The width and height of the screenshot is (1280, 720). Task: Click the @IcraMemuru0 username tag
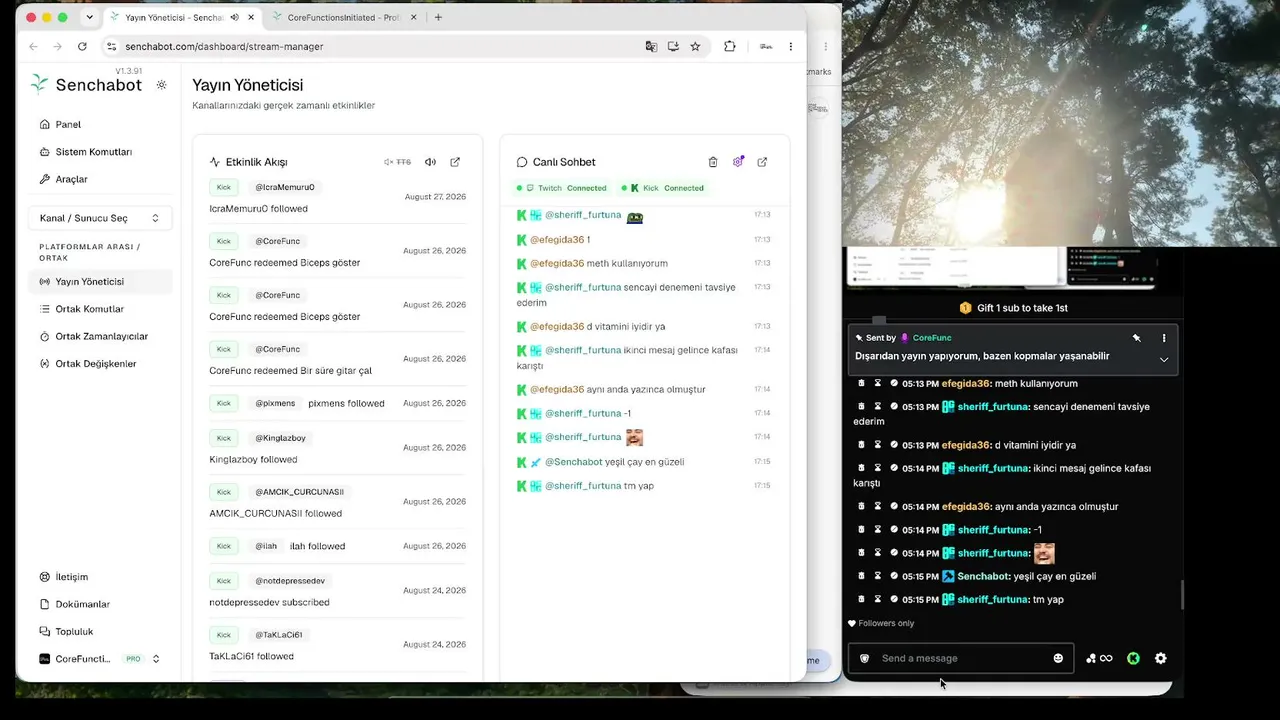coord(285,187)
